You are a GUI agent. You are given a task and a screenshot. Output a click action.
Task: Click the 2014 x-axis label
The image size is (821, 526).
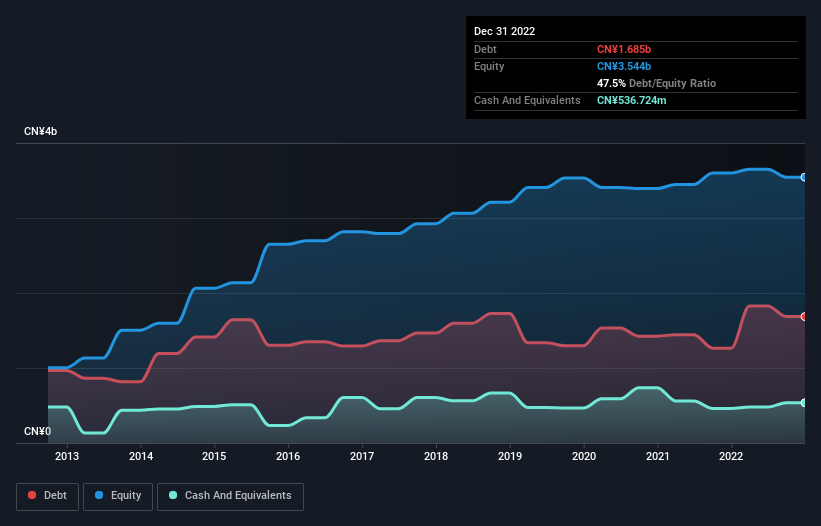[x=141, y=456]
